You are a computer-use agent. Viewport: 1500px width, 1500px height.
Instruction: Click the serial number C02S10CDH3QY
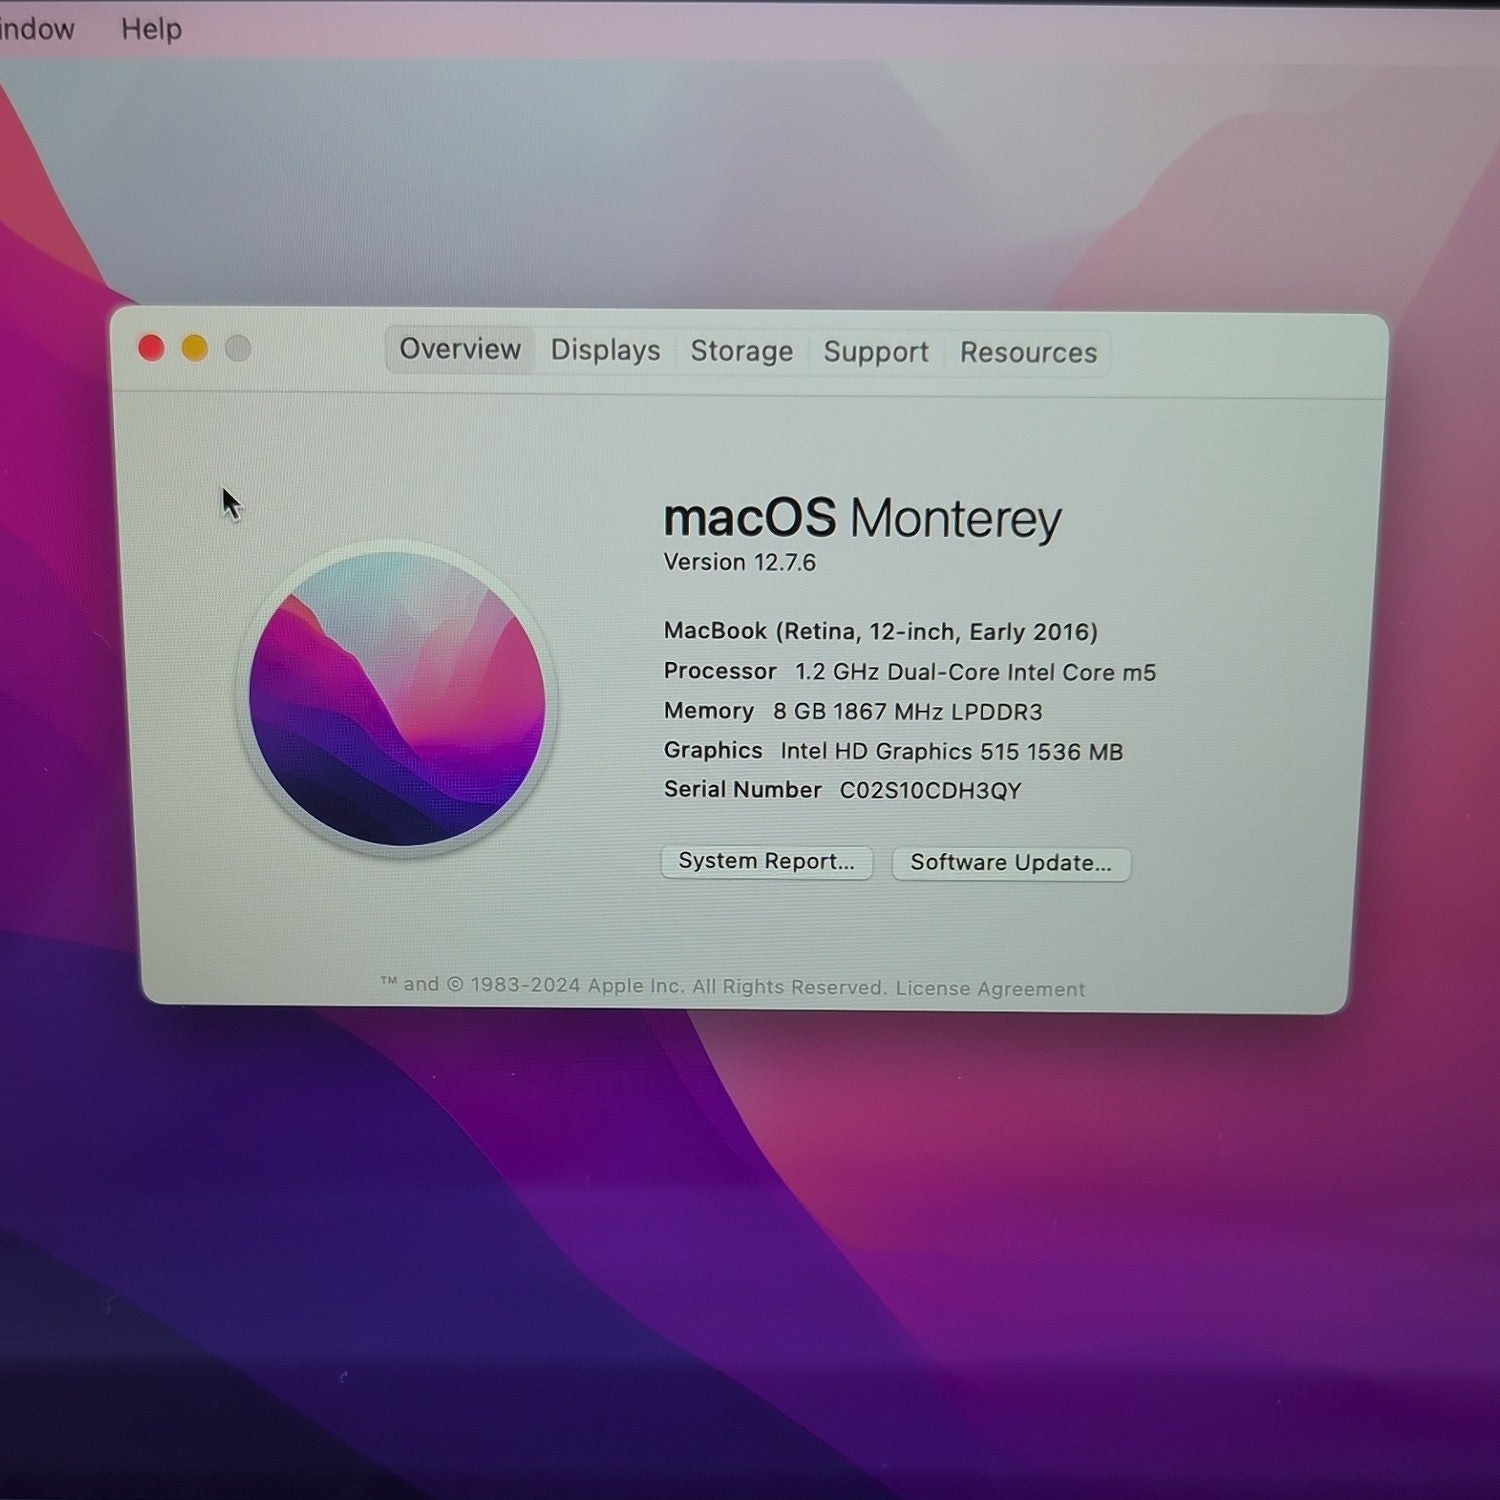930,791
